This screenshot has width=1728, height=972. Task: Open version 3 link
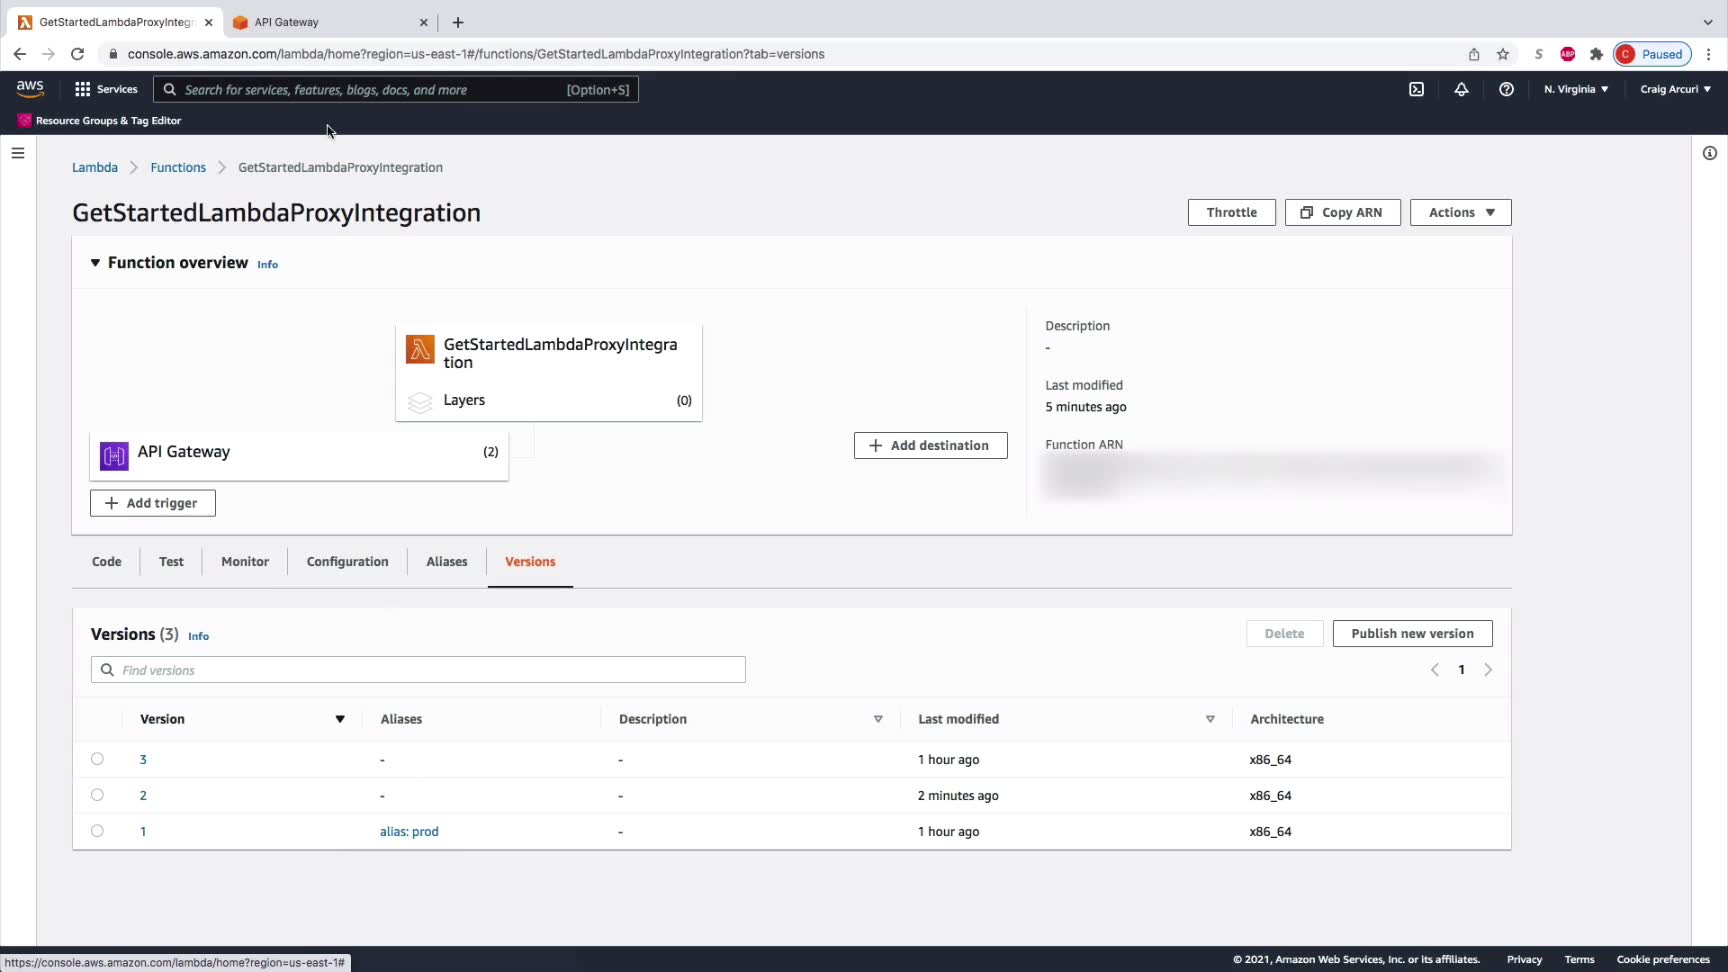click(x=143, y=760)
